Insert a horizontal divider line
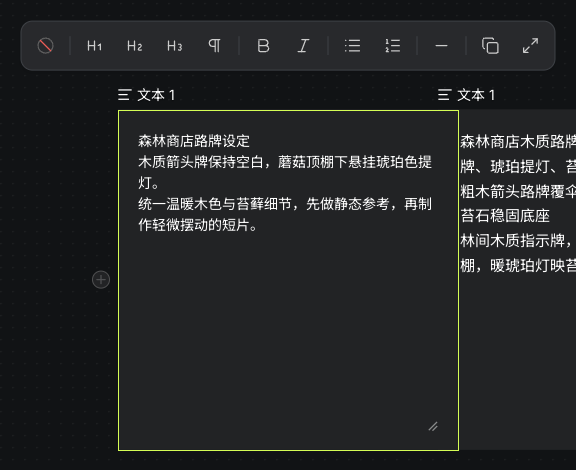The height and width of the screenshot is (470, 576). coord(441,46)
